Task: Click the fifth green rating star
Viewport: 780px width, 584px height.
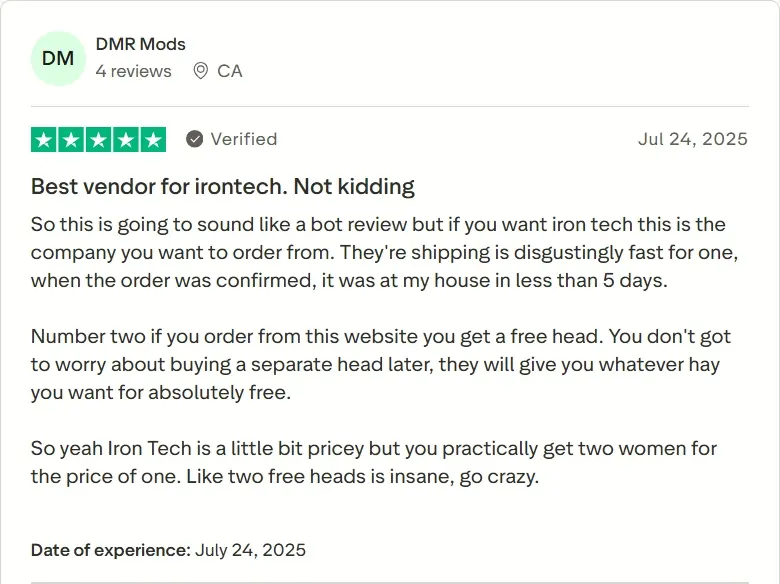Action: coord(153,140)
